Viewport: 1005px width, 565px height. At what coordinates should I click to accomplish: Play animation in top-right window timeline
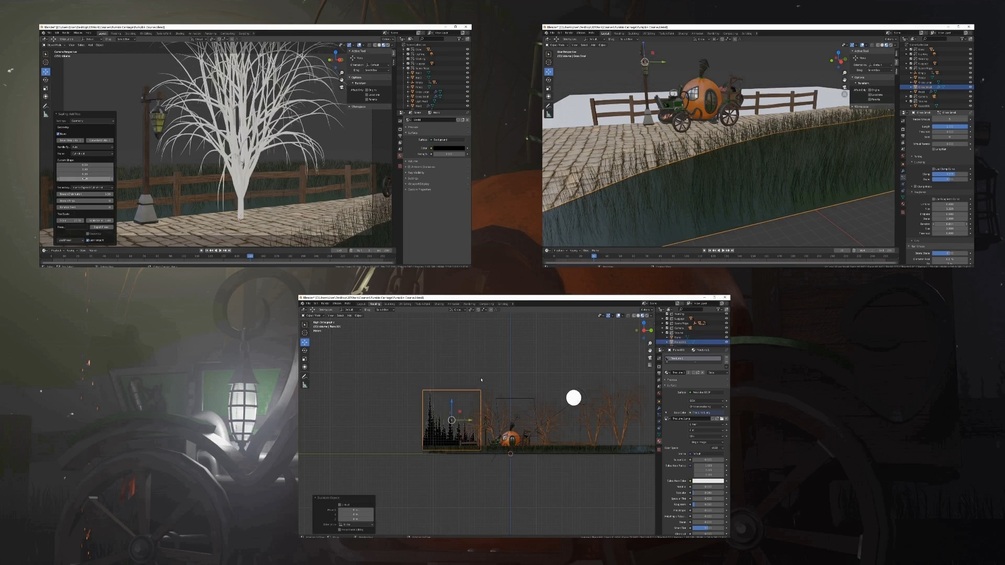pyautogui.click(x=723, y=250)
